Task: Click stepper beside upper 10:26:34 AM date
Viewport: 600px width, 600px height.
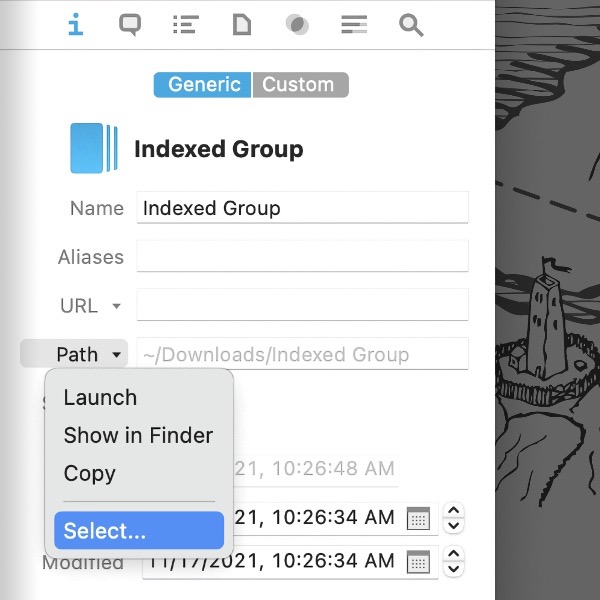Action: [453, 518]
